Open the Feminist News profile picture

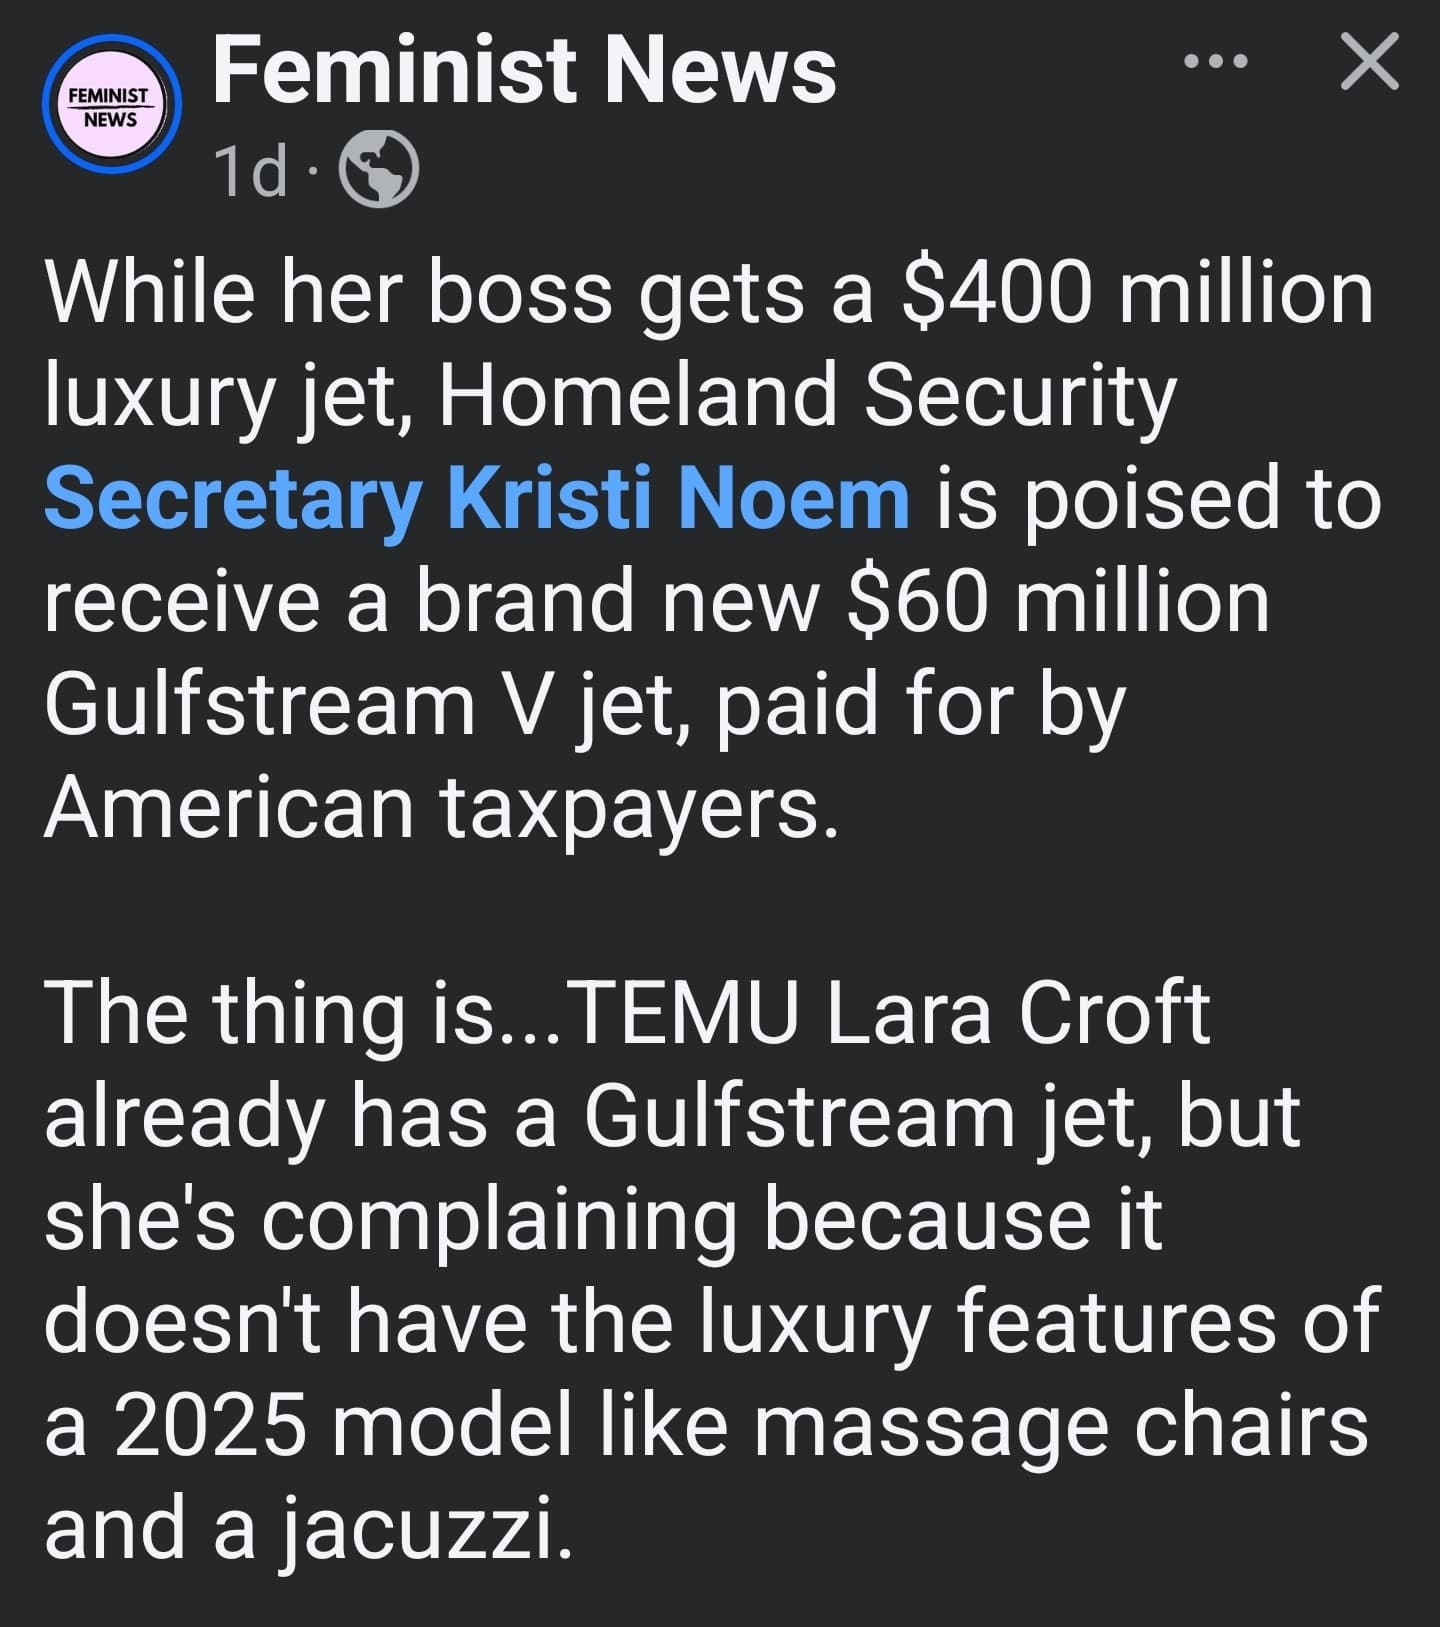click(112, 105)
